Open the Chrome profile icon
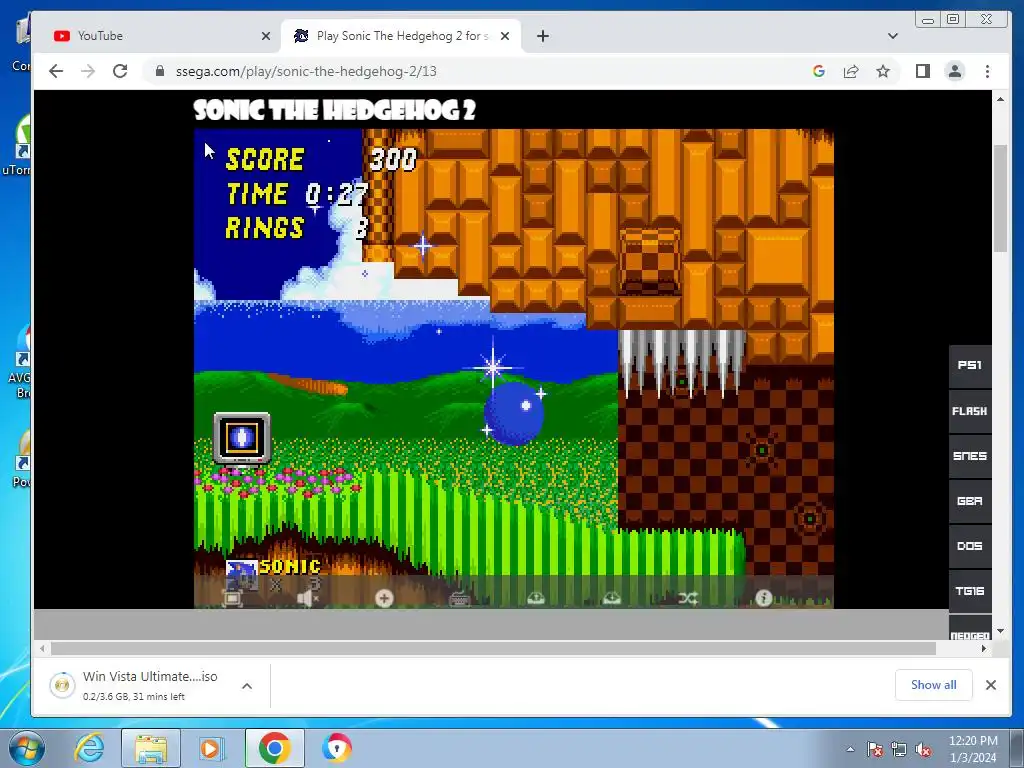 (955, 71)
